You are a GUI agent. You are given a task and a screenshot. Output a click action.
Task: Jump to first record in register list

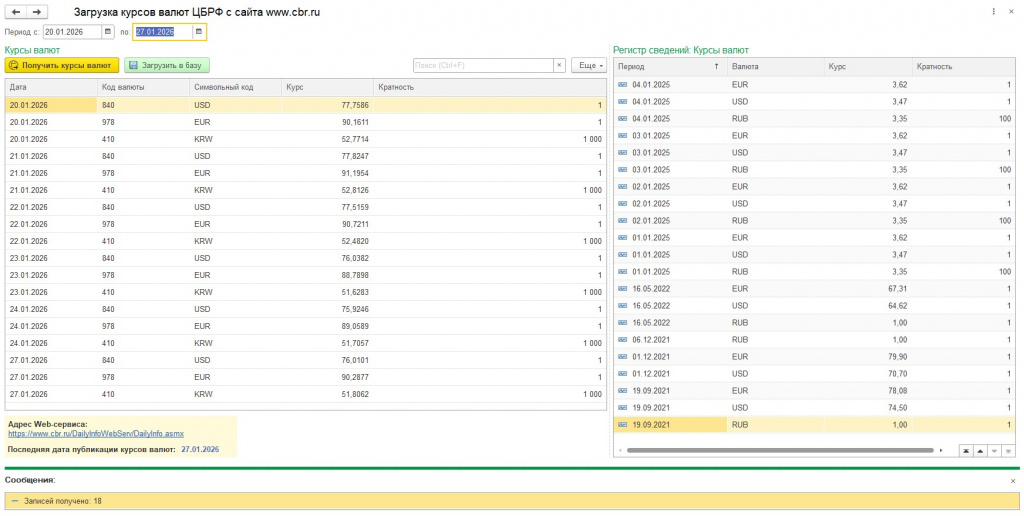pos(966,451)
